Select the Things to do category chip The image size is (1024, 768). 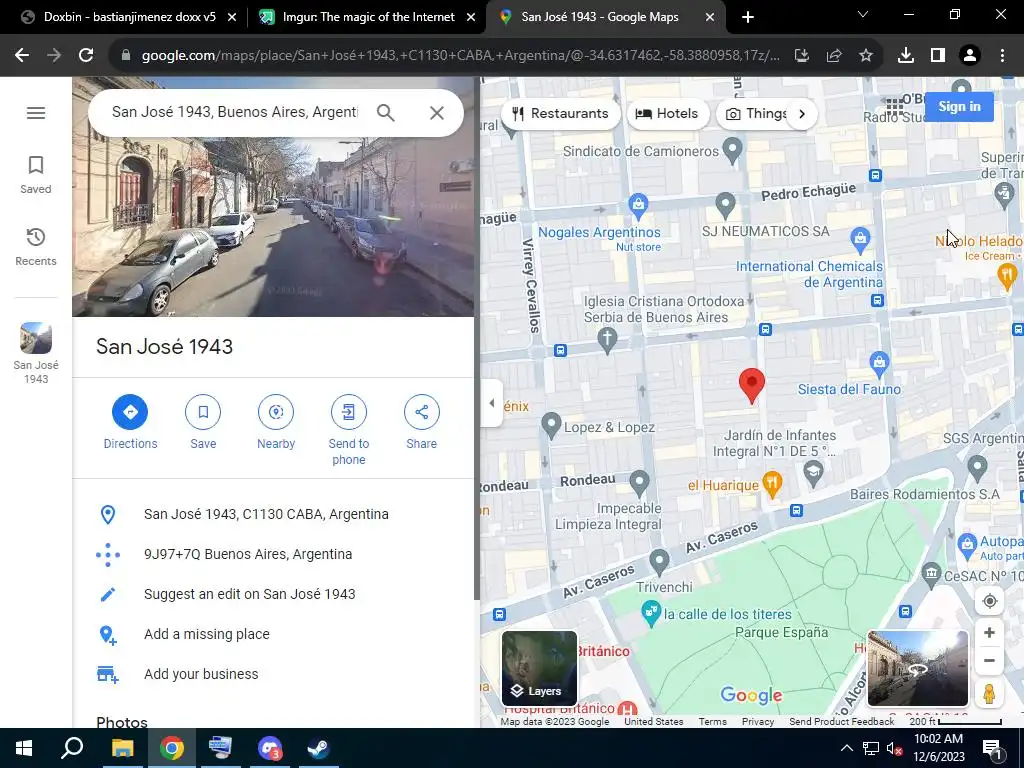(754, 114)
